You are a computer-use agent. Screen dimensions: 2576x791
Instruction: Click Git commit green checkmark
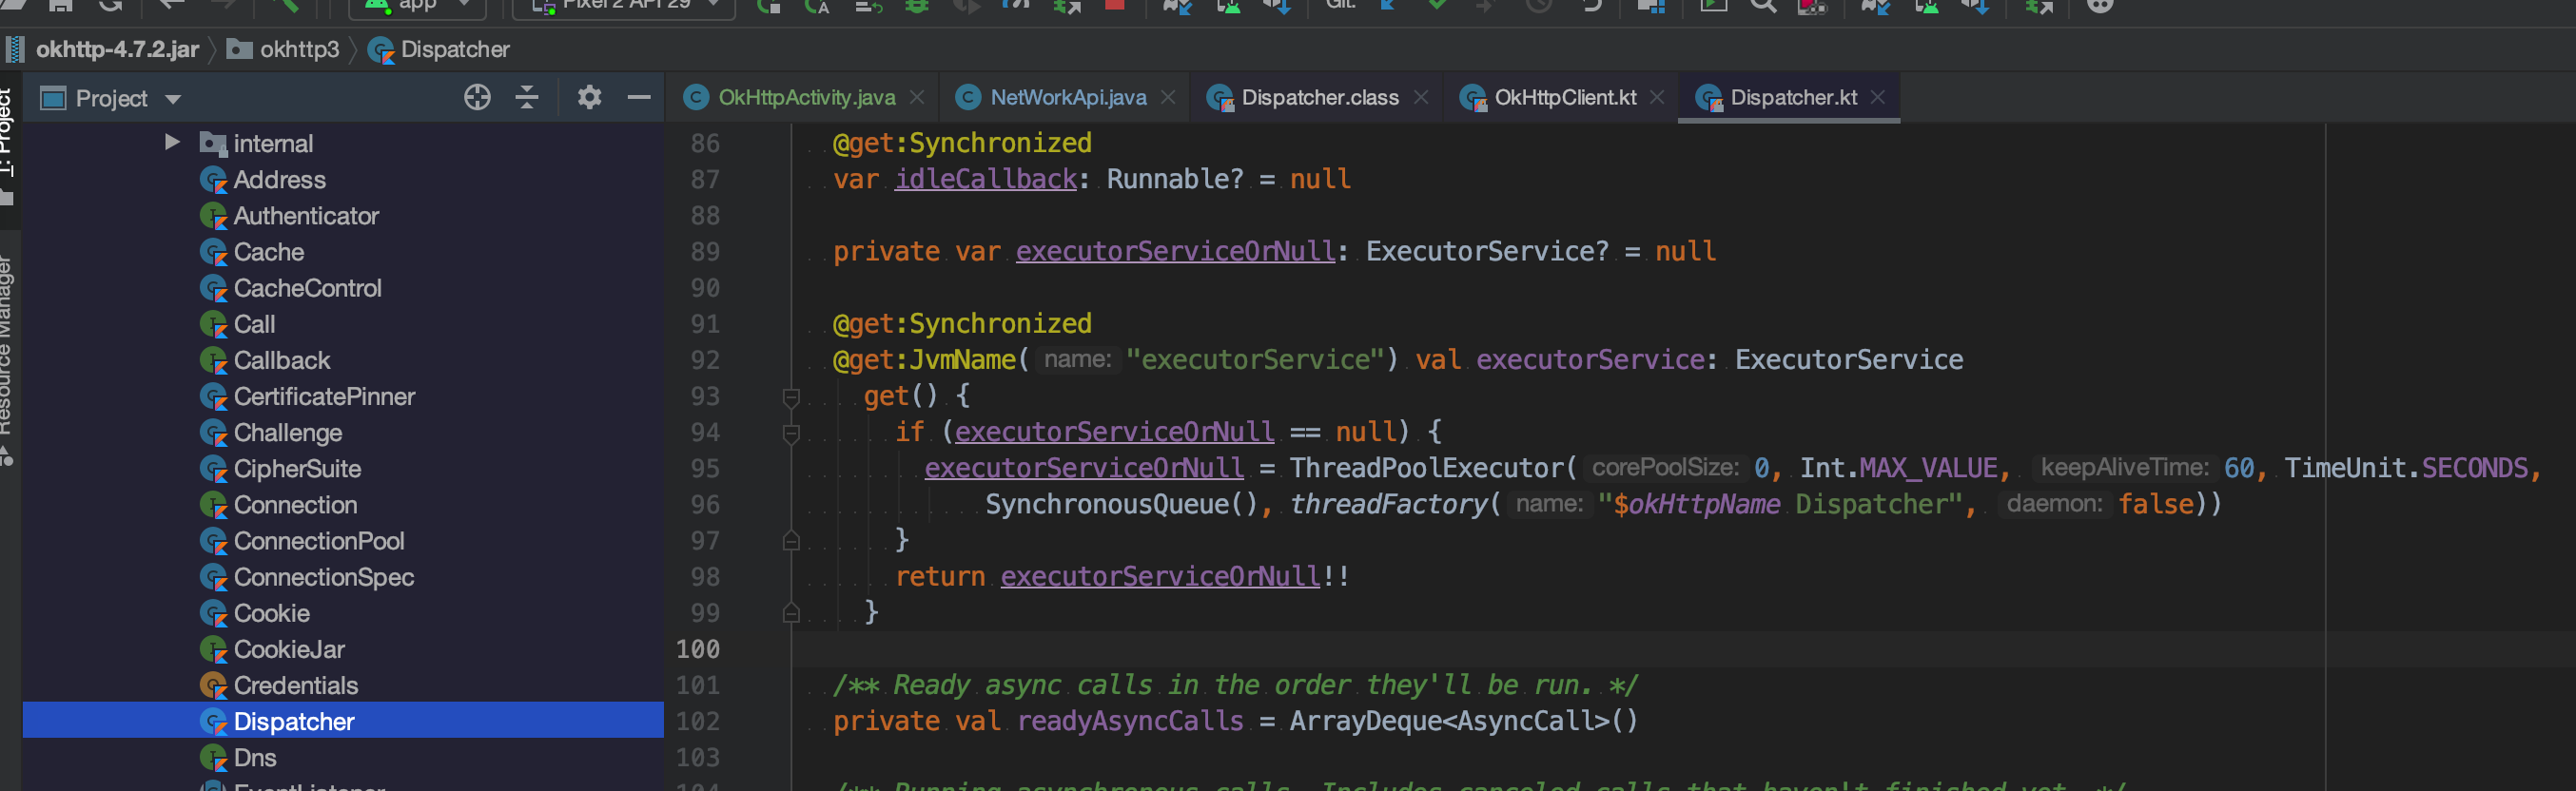1437,5
